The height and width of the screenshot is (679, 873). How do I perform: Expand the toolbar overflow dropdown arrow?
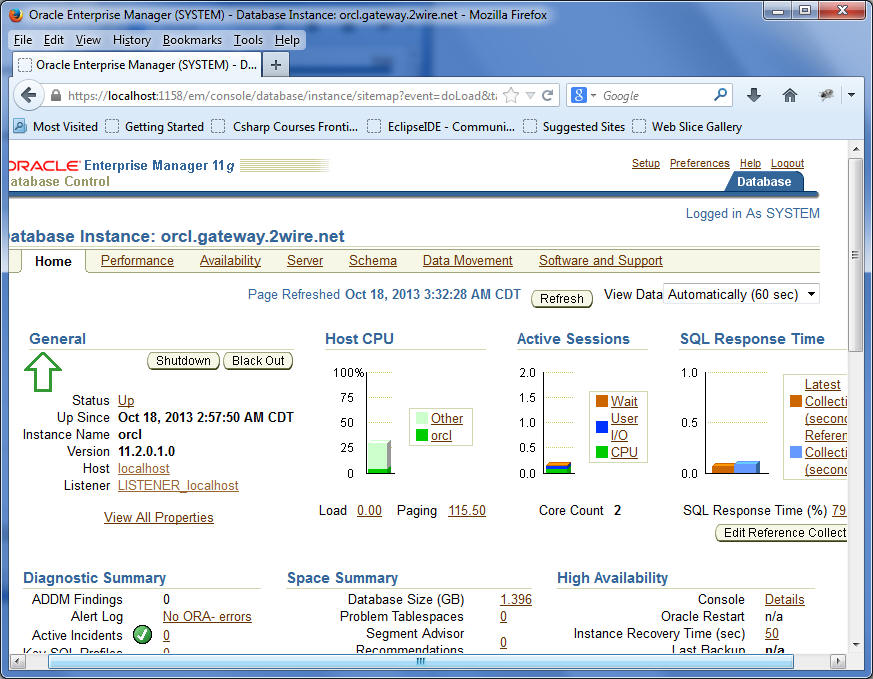coord(851,95)
